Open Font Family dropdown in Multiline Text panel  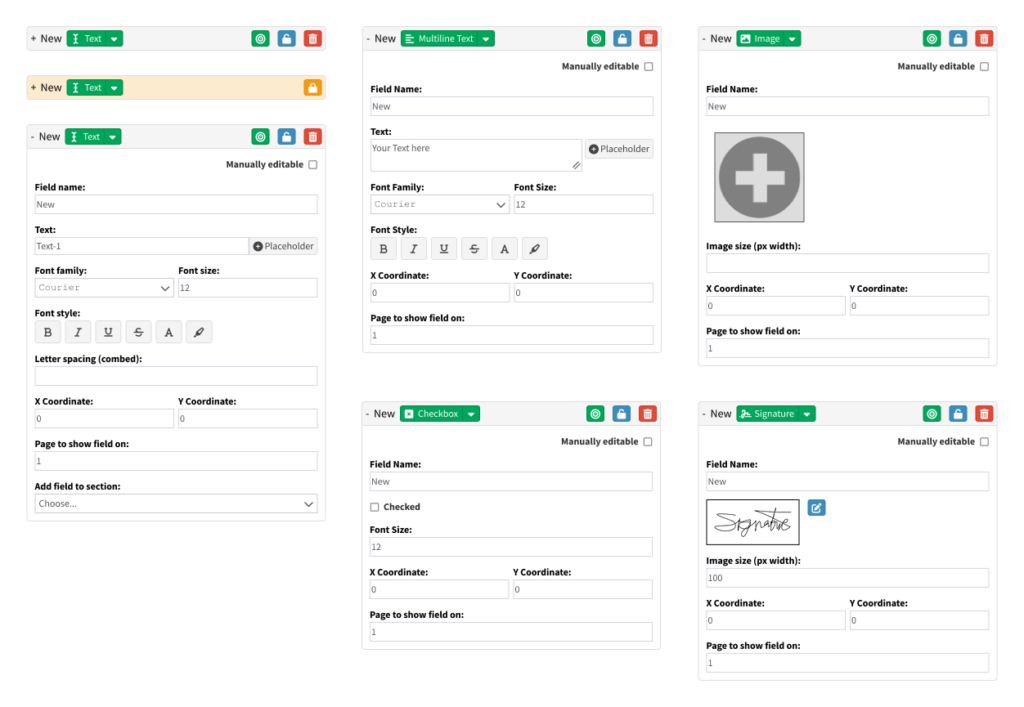pyautogui.click(x=440, y=204)
